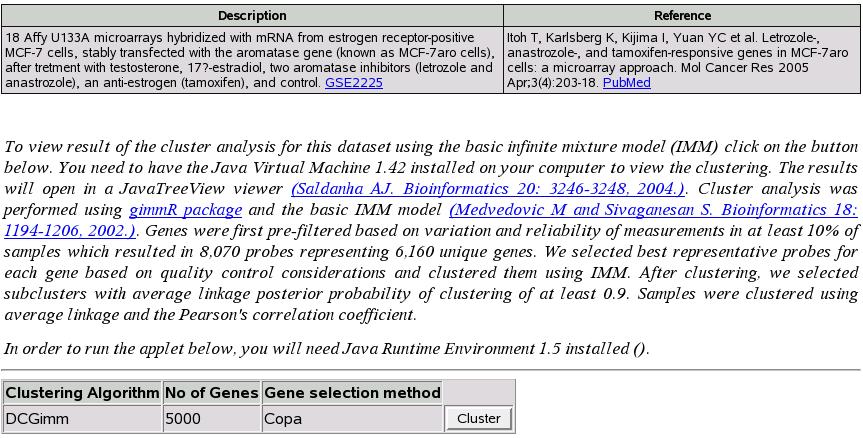Screen dimensions: 863x438
Task: Open the GSE2225 dataset link
Action: (x=353, y=83)
